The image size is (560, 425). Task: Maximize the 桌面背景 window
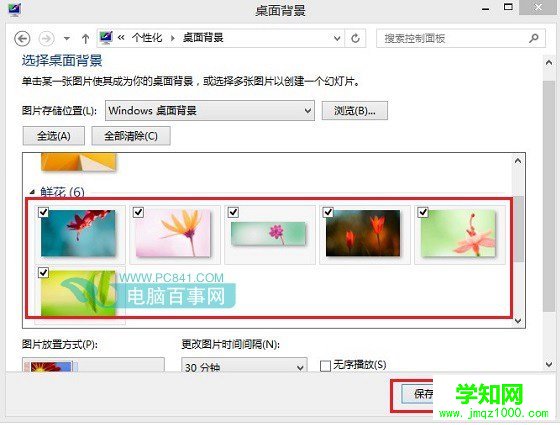[508, 7]
